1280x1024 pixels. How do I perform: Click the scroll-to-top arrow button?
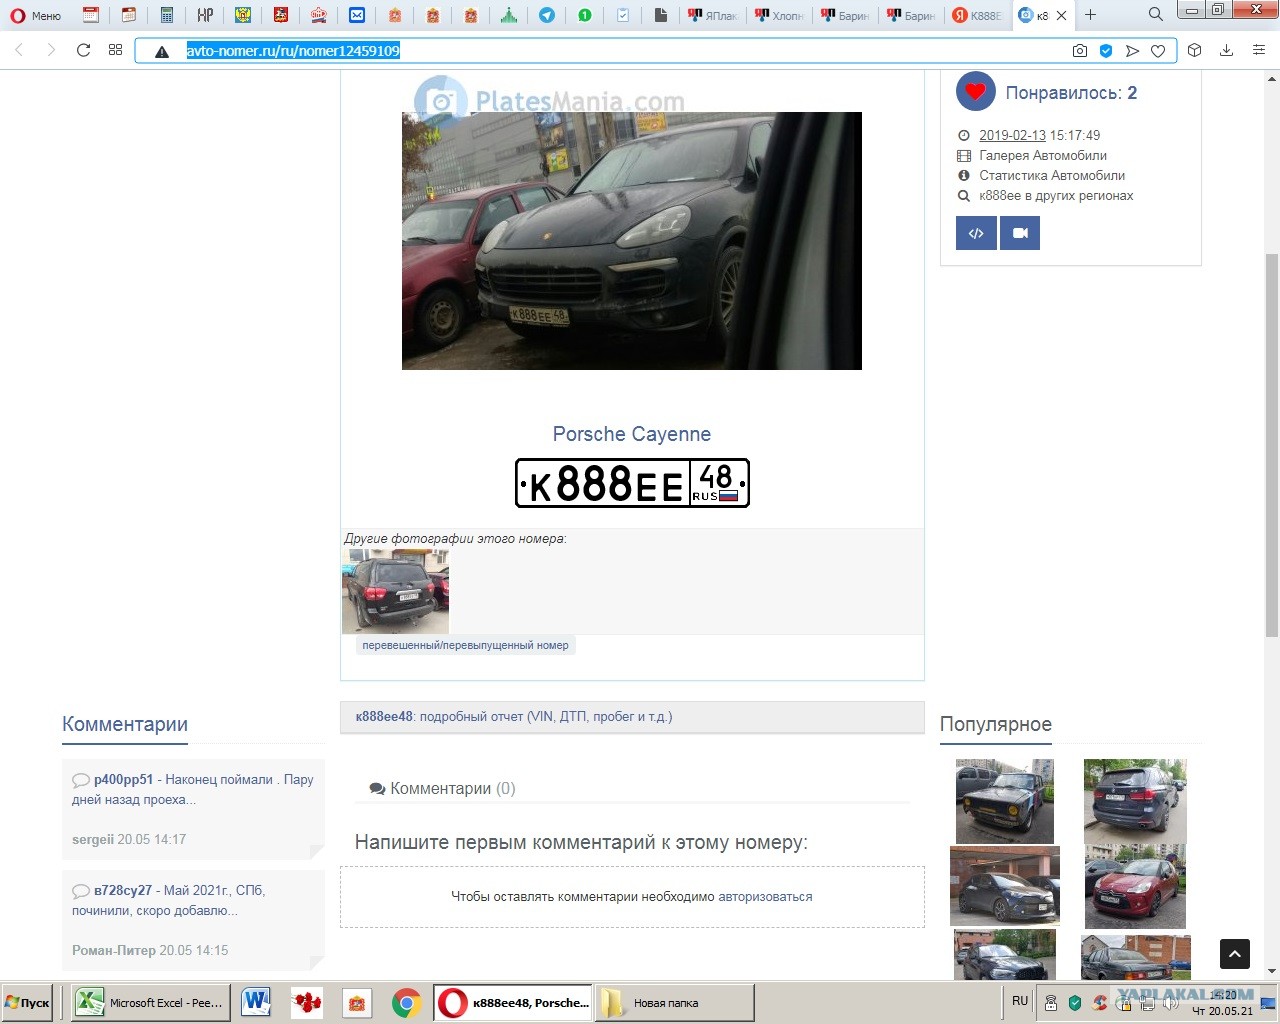click(x=1235, y=954)
